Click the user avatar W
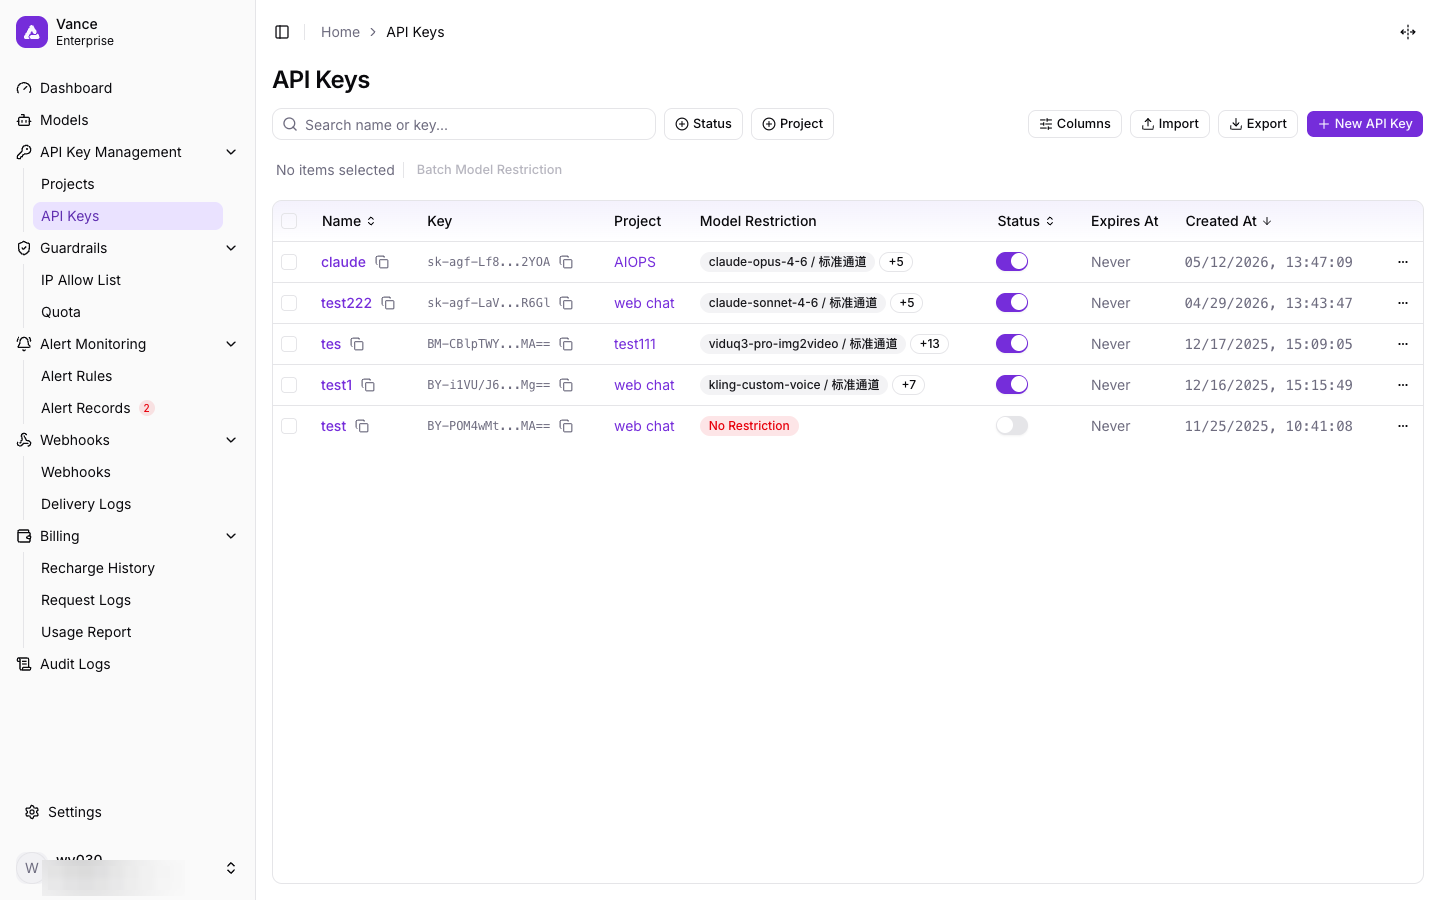The height and width of the screenshot is (900, 1440). coord(31,868)
